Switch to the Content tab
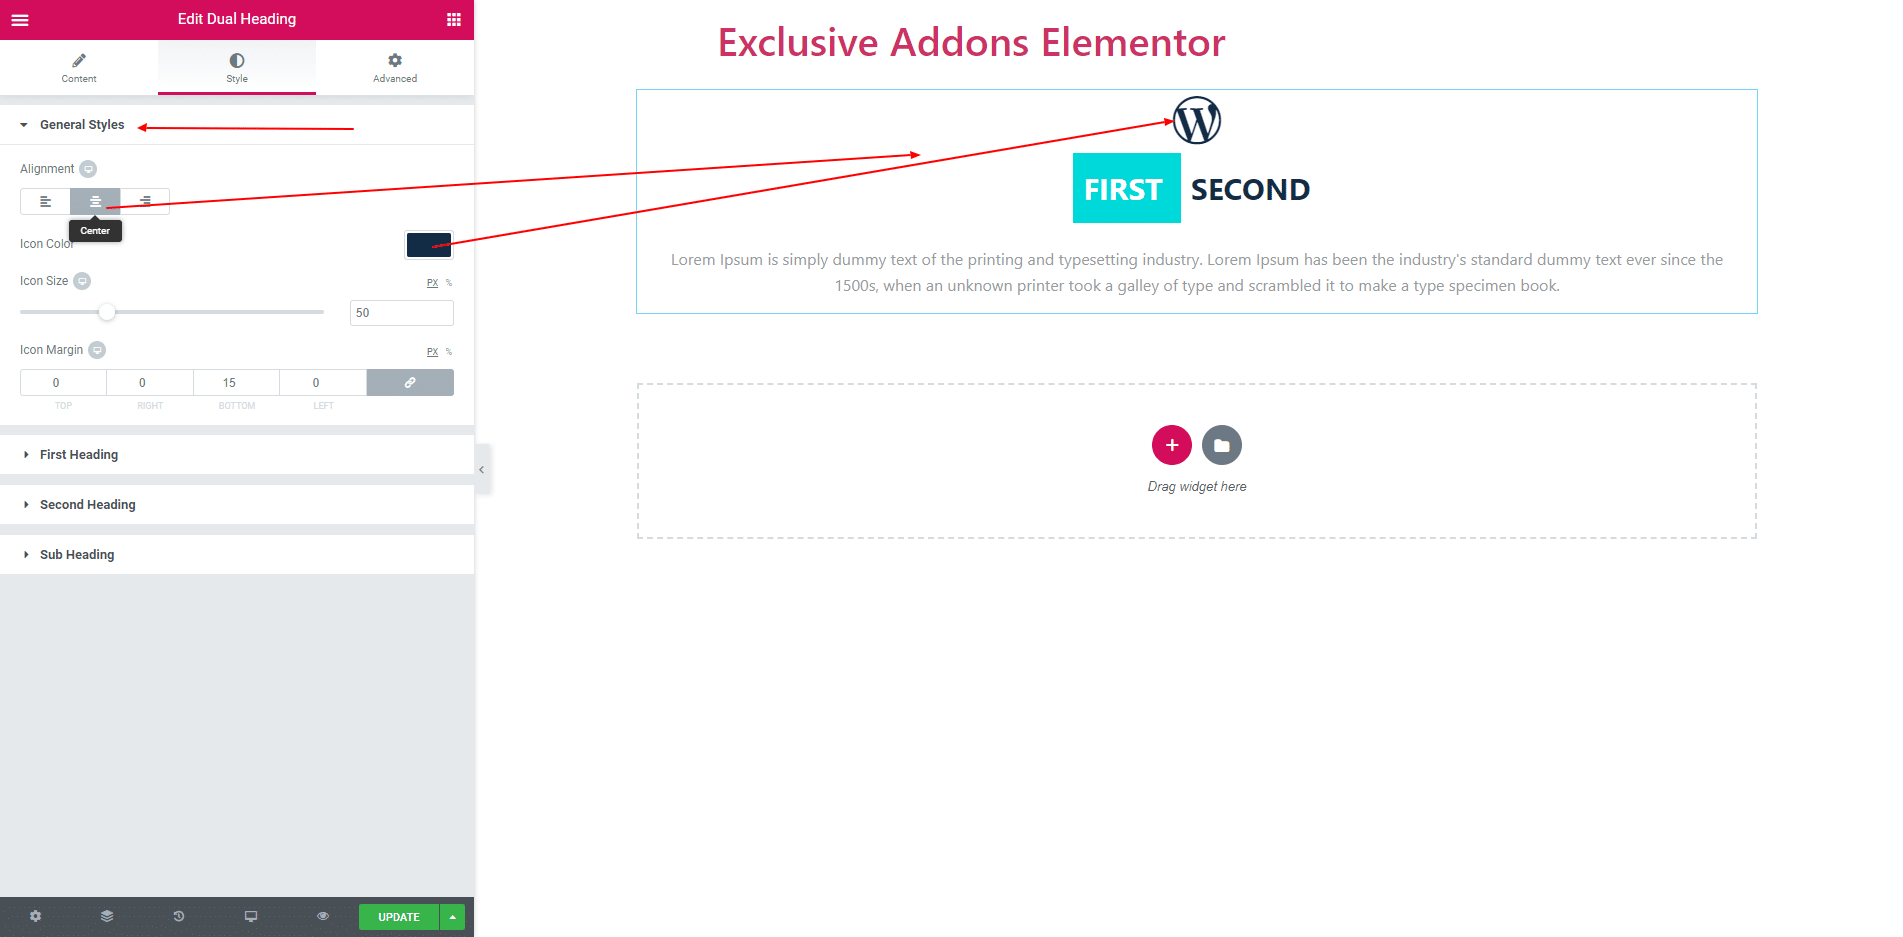 point(79,67)
